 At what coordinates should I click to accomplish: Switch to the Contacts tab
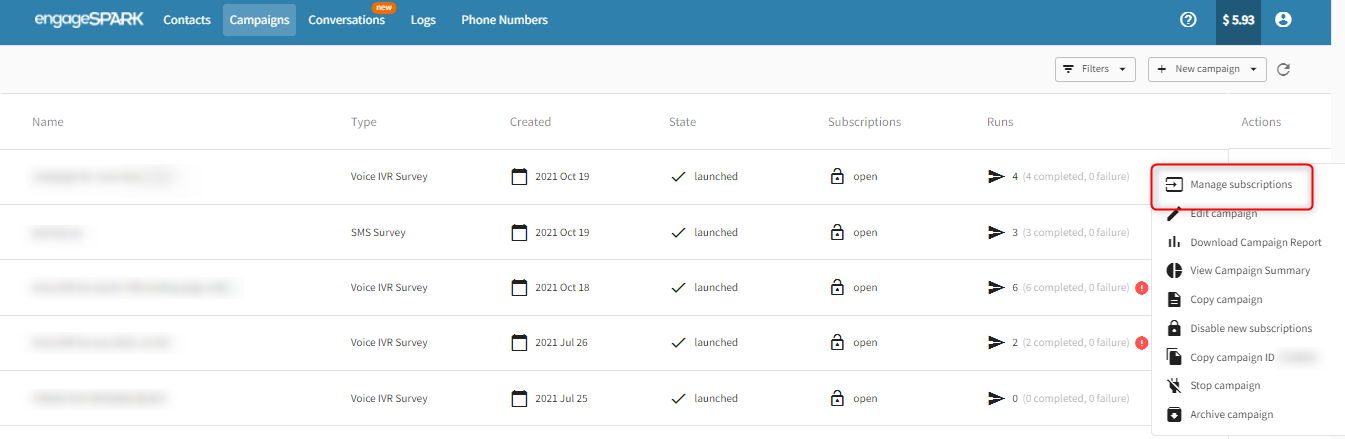(187, 20)
